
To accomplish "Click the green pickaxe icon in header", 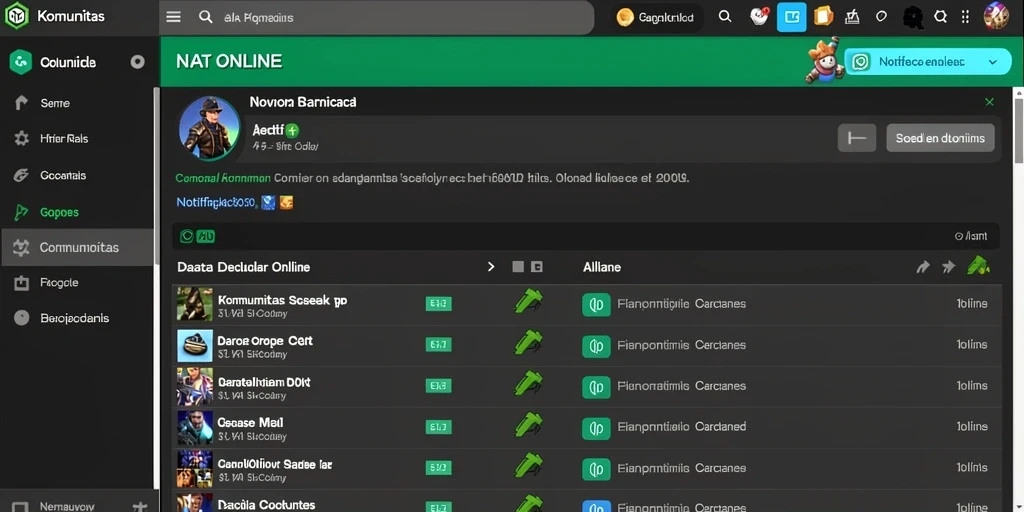I will pyautogui.click(x=978, y=264).
